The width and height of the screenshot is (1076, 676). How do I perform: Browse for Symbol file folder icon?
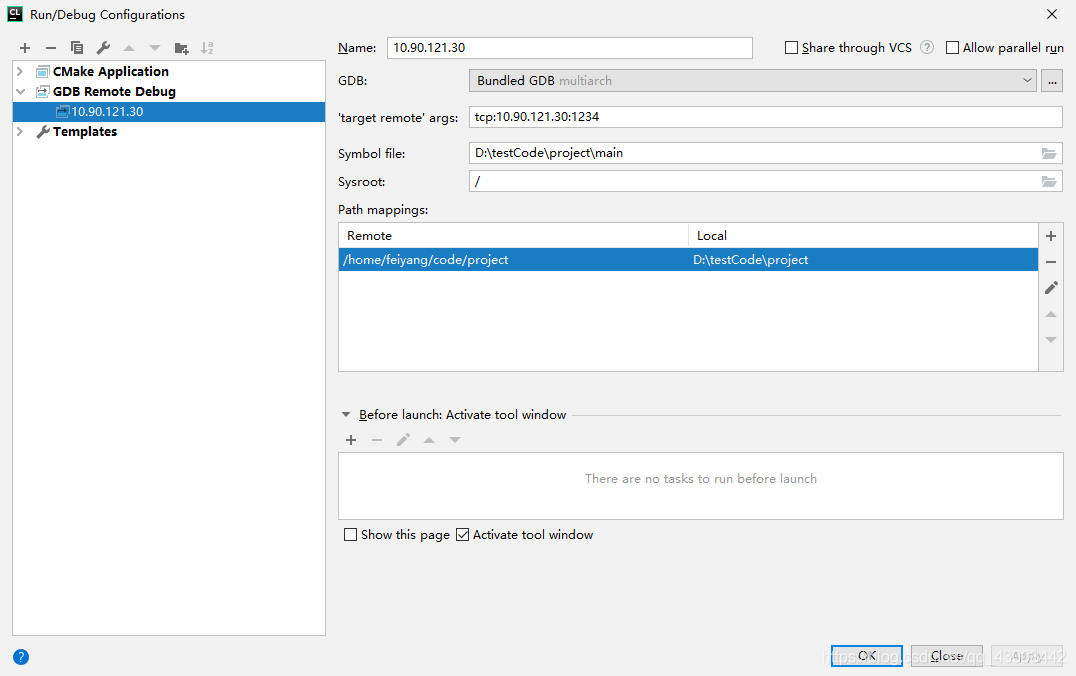point(1049,153)
